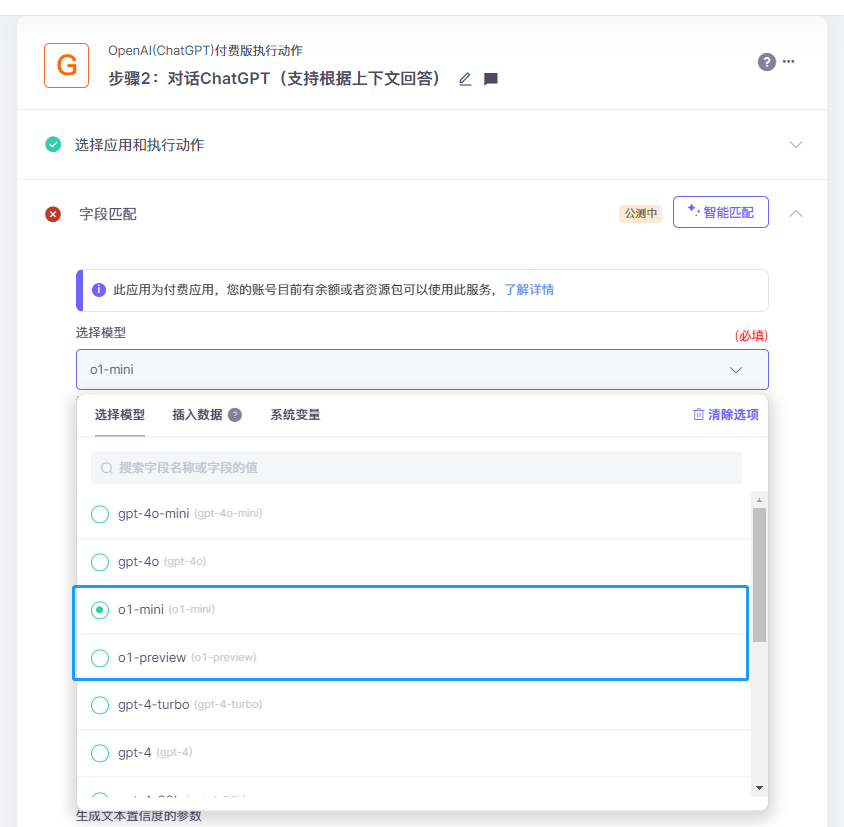Switch to the 插入数据 tab
Viewport: 844px width, 827px height.
(x=197, y=415)
